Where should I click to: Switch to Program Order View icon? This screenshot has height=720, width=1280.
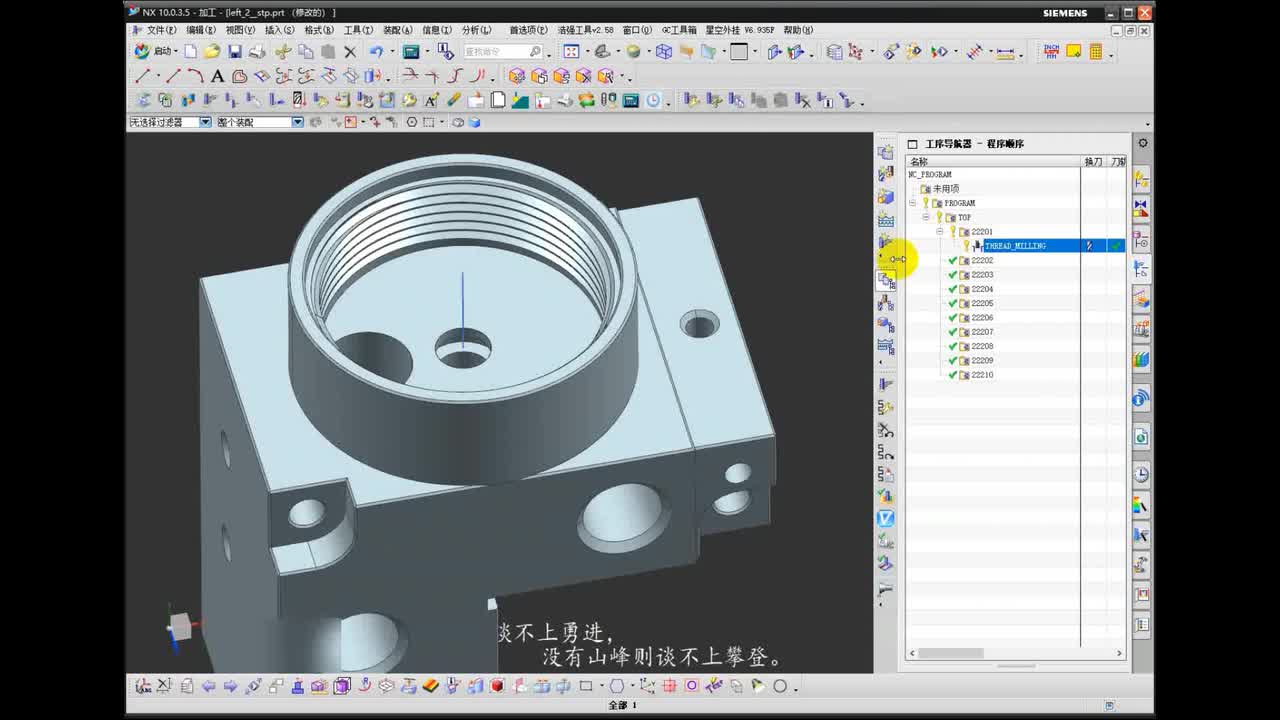coord(886,282)
